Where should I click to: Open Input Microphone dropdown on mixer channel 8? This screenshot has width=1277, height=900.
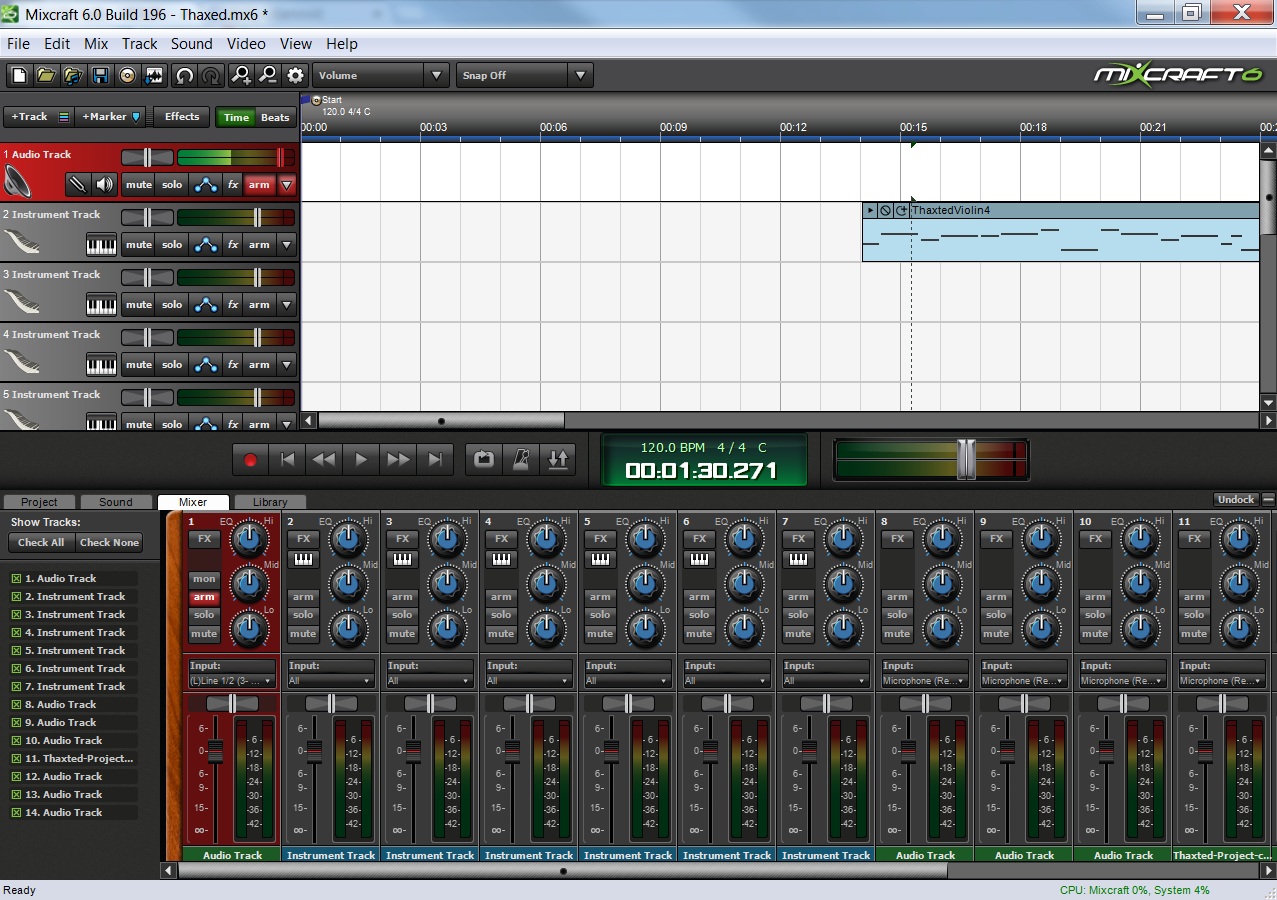click(x=925, y=681)
